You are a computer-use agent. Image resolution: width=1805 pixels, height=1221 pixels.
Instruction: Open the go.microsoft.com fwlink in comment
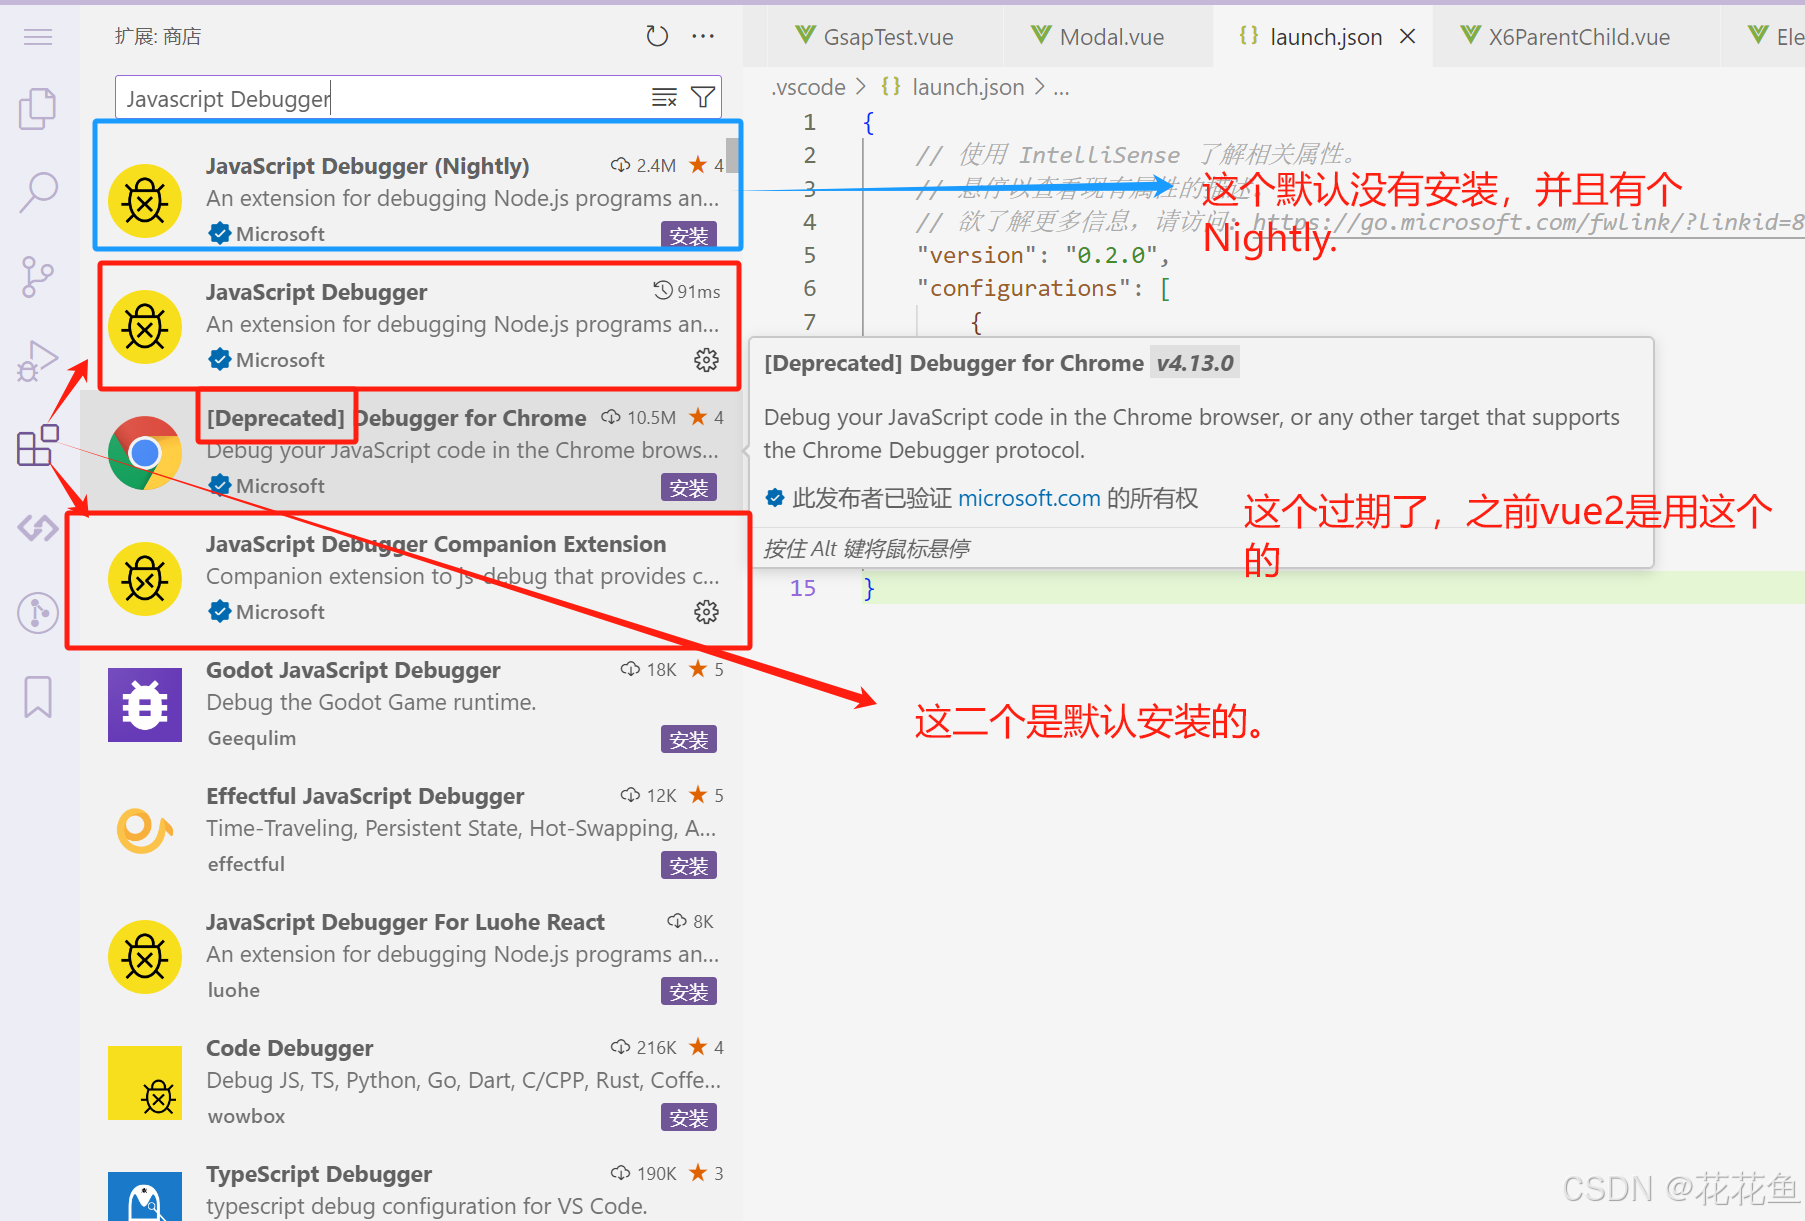[x=1528, y=222]
